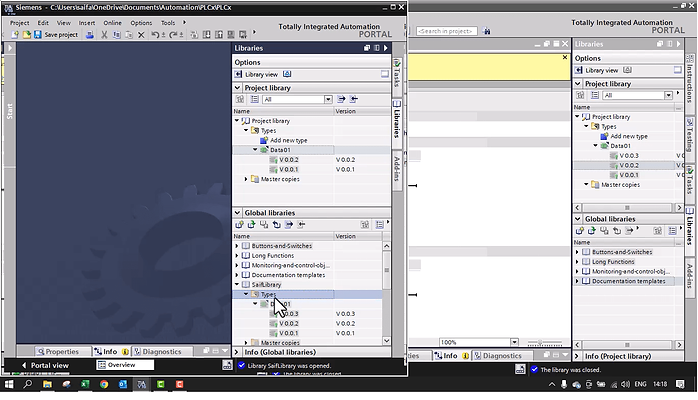The width and height of the screenshot is (698, 400).
Task: Open the Insert menu
Action: point(87,23)
